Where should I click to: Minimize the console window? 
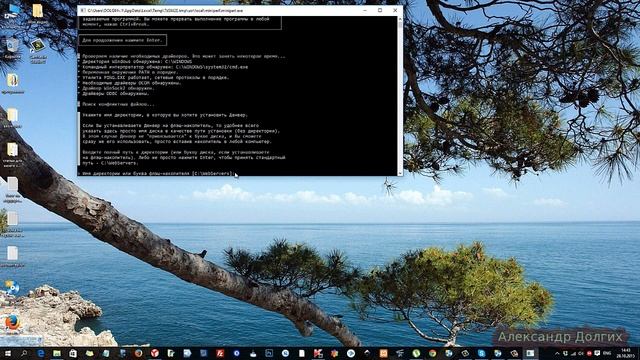click(x=365, y=10)
